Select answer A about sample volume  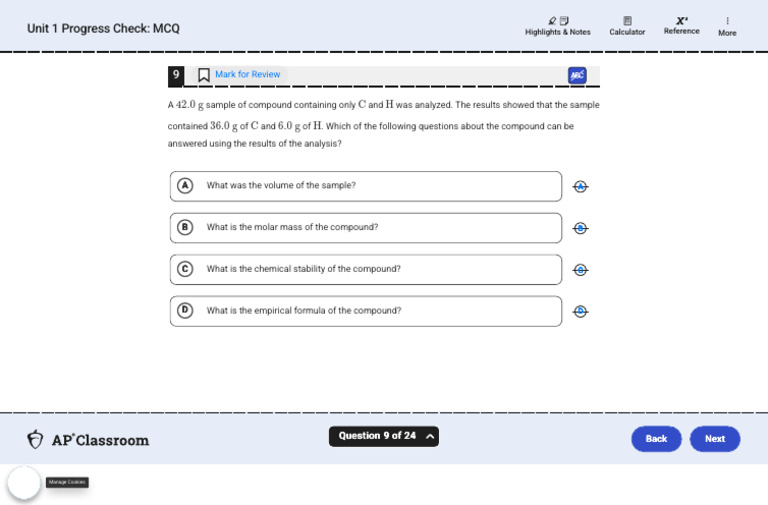coord(366,186)
